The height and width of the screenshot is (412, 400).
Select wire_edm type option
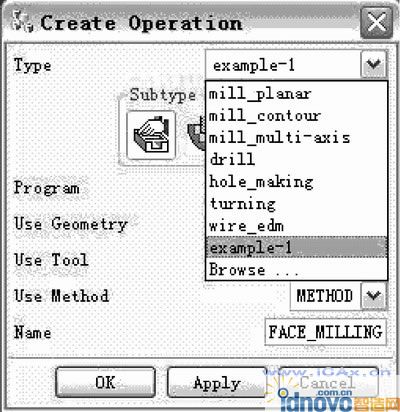coord(296,226)
